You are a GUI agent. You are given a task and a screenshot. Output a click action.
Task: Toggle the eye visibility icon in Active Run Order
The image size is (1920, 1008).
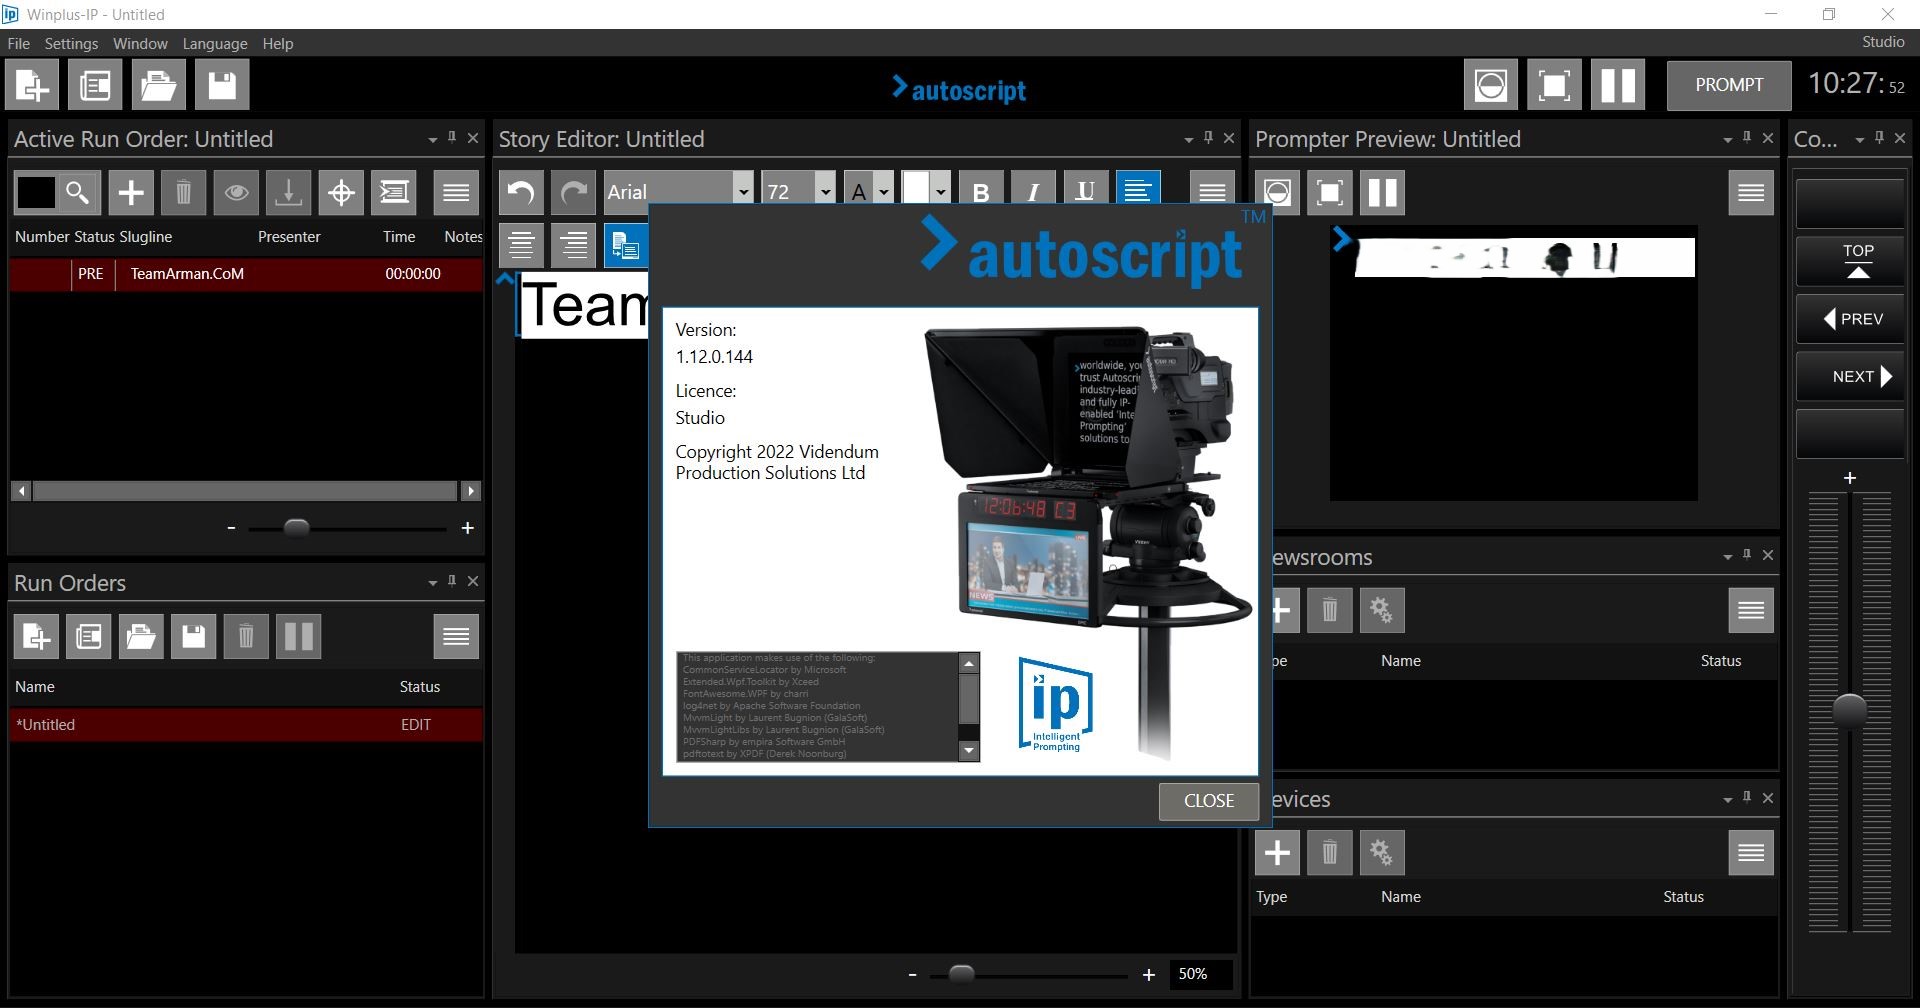click(236, 193)
